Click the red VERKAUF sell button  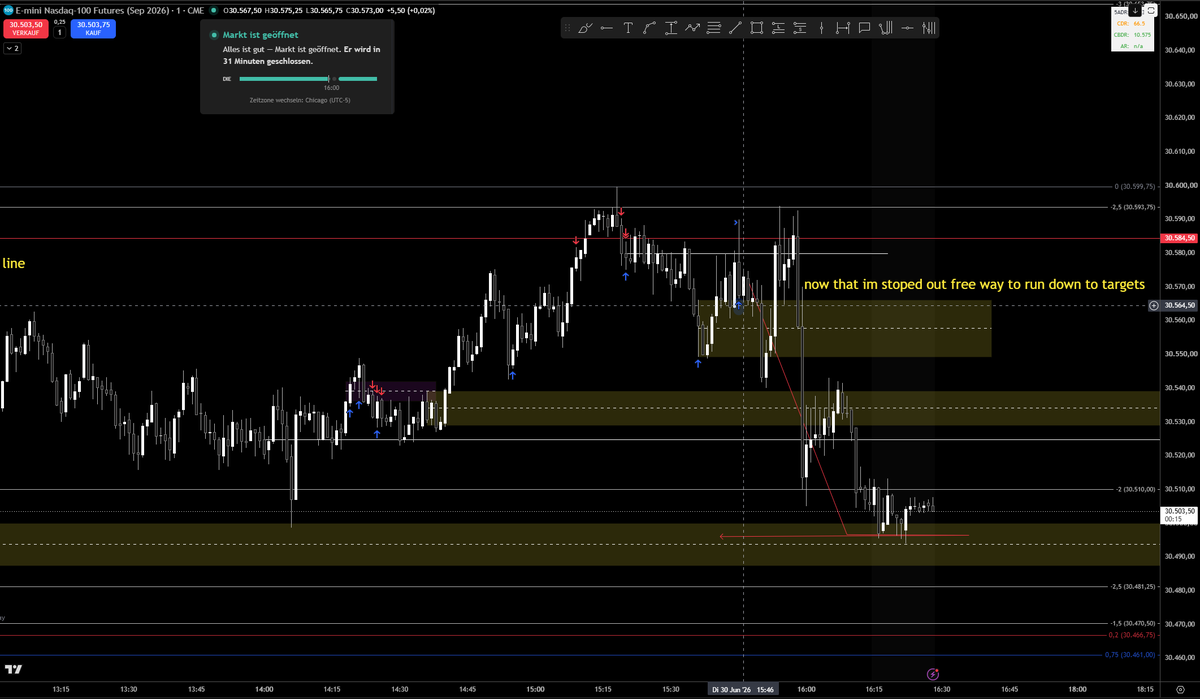click(x=25, y=29)
